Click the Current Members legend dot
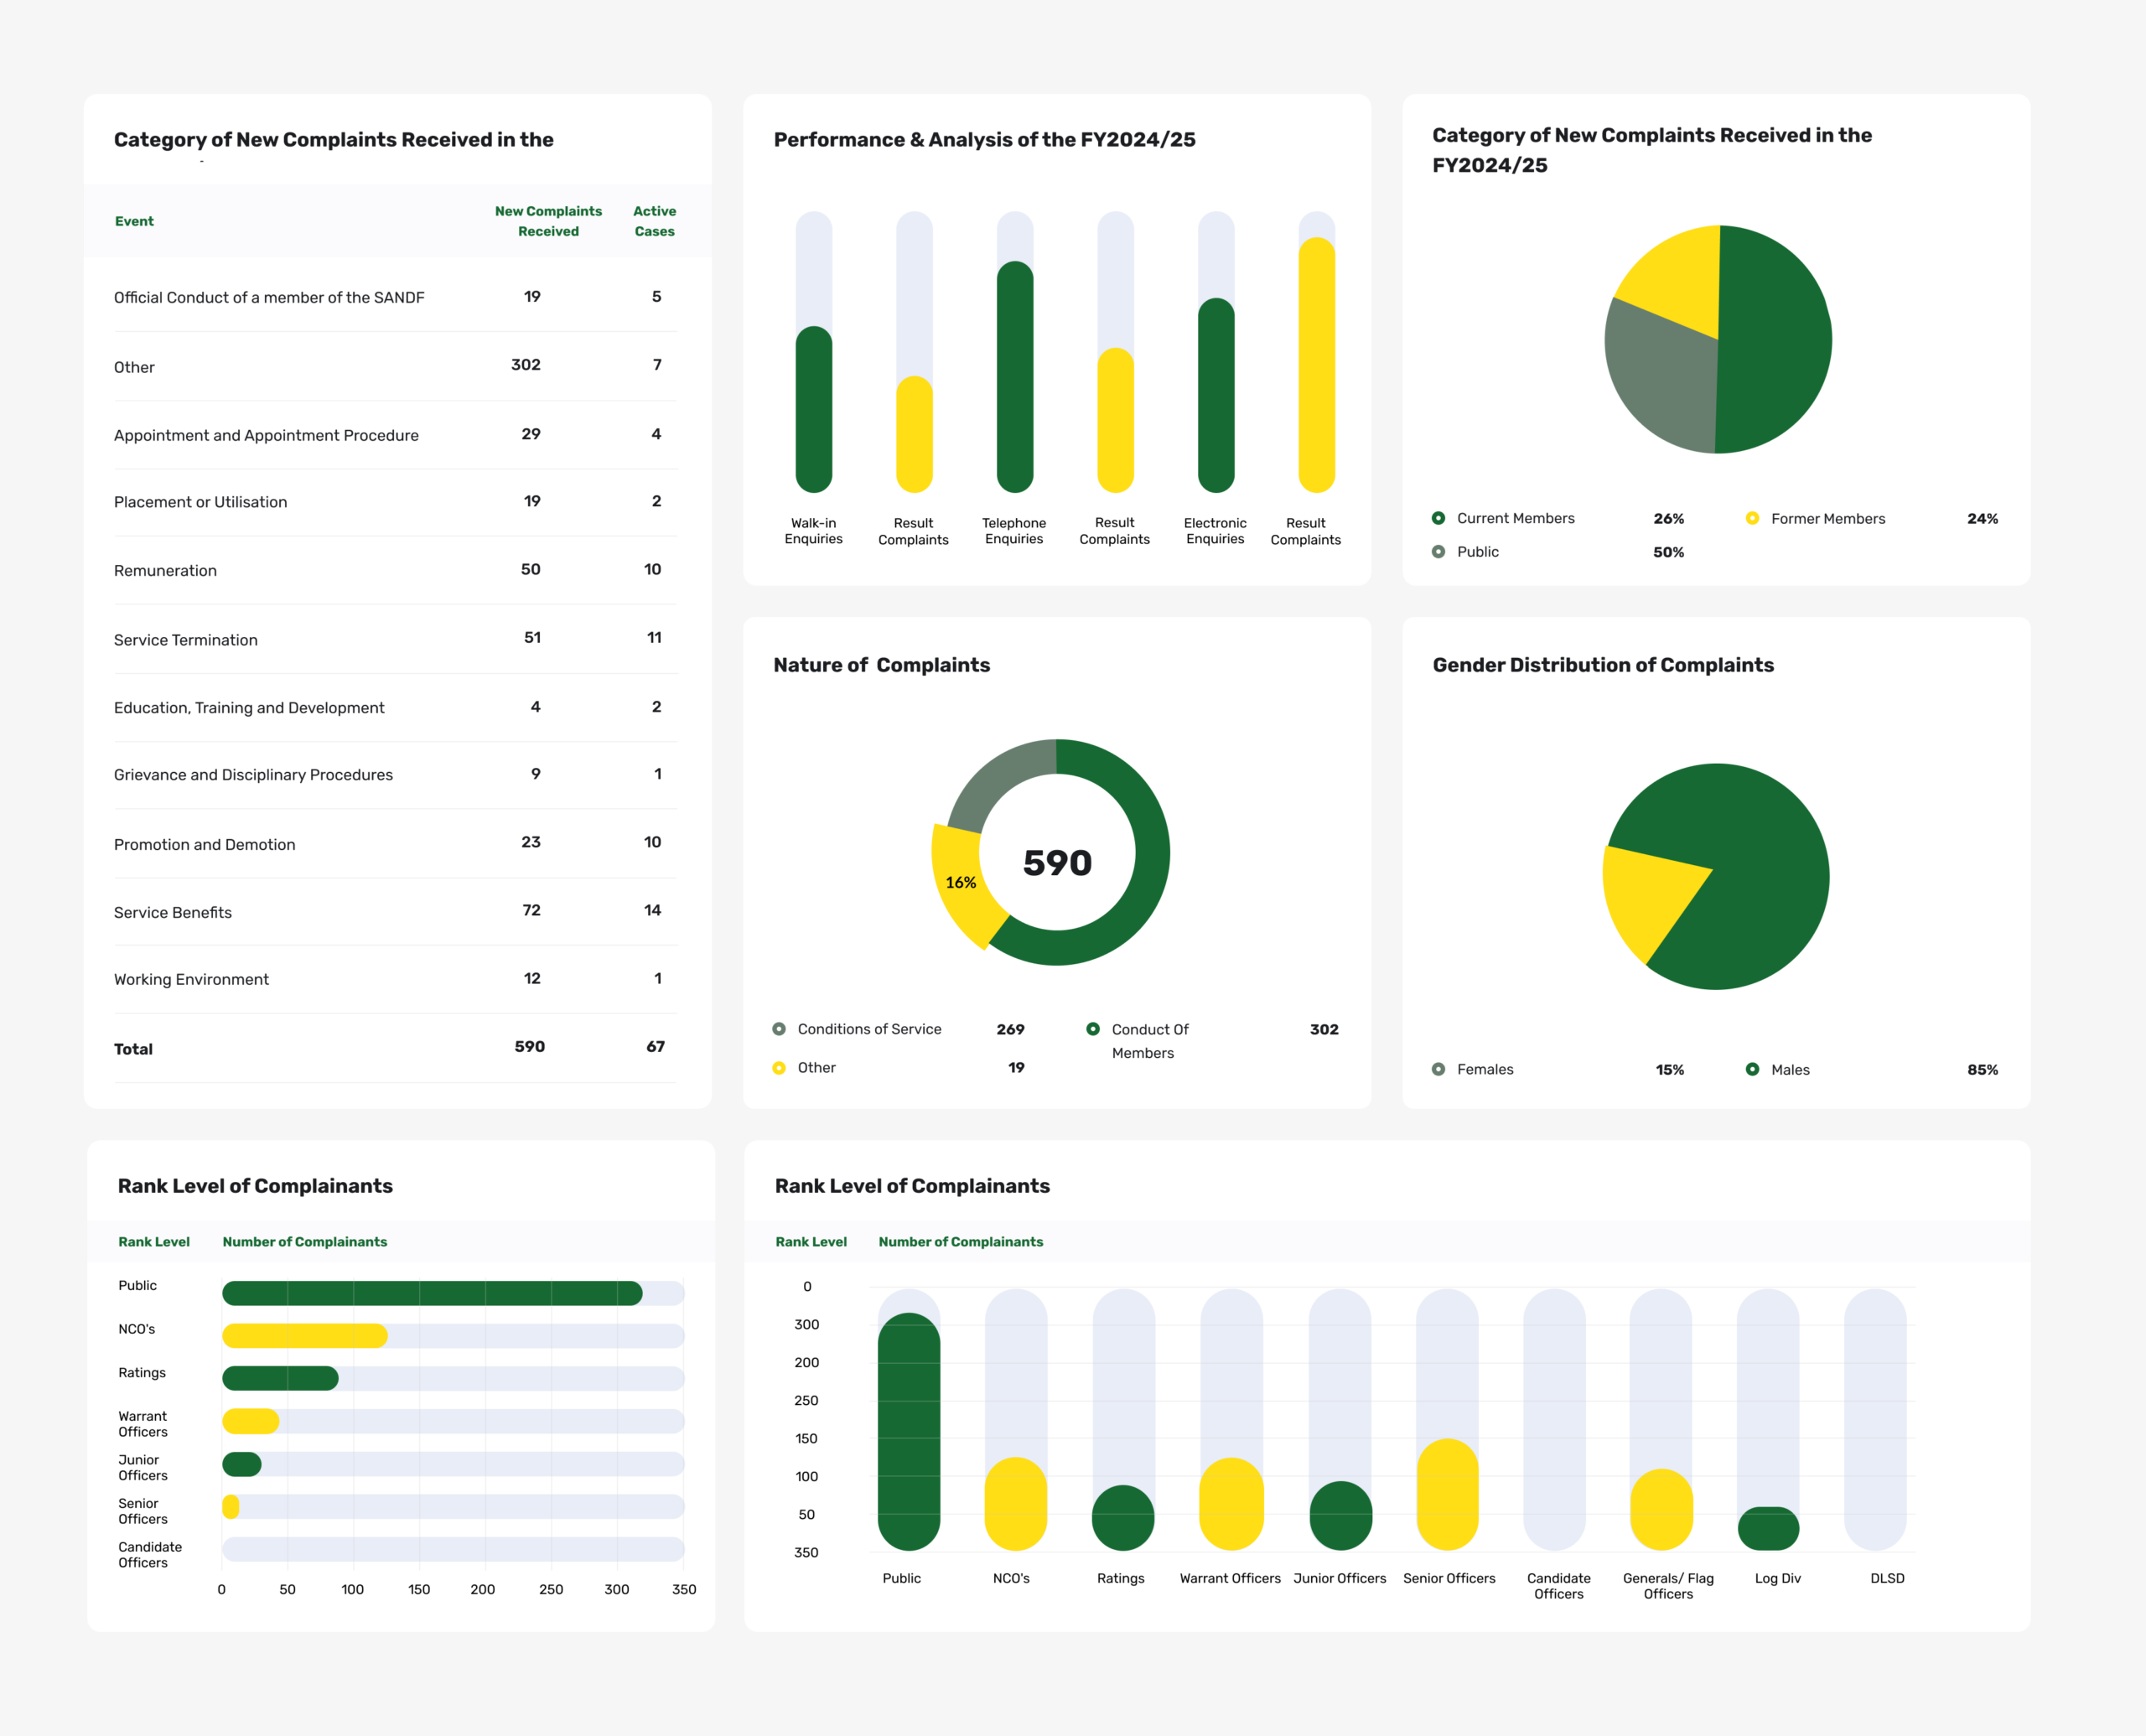This screenshot has height=1736, width=2146. pyautogui.click(x=1438, y=518)
